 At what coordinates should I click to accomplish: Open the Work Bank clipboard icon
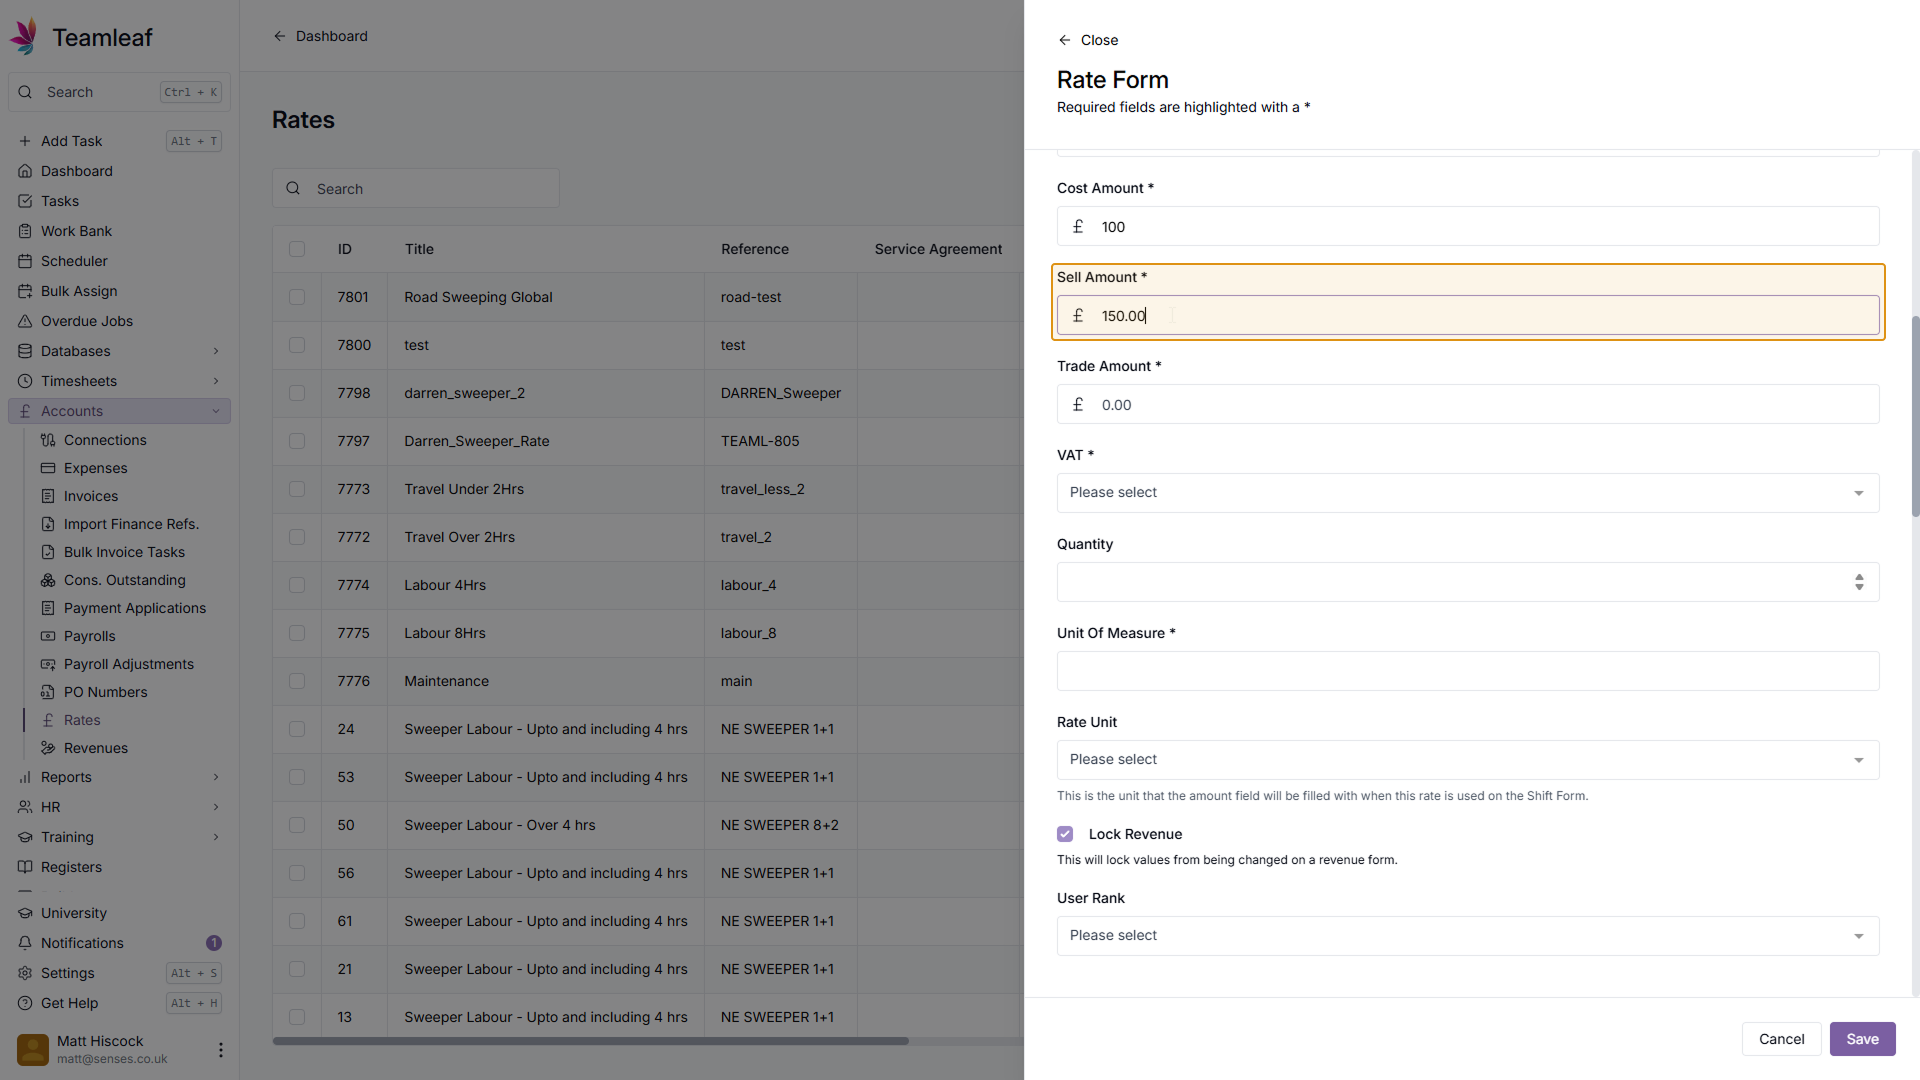pos(25,231)
